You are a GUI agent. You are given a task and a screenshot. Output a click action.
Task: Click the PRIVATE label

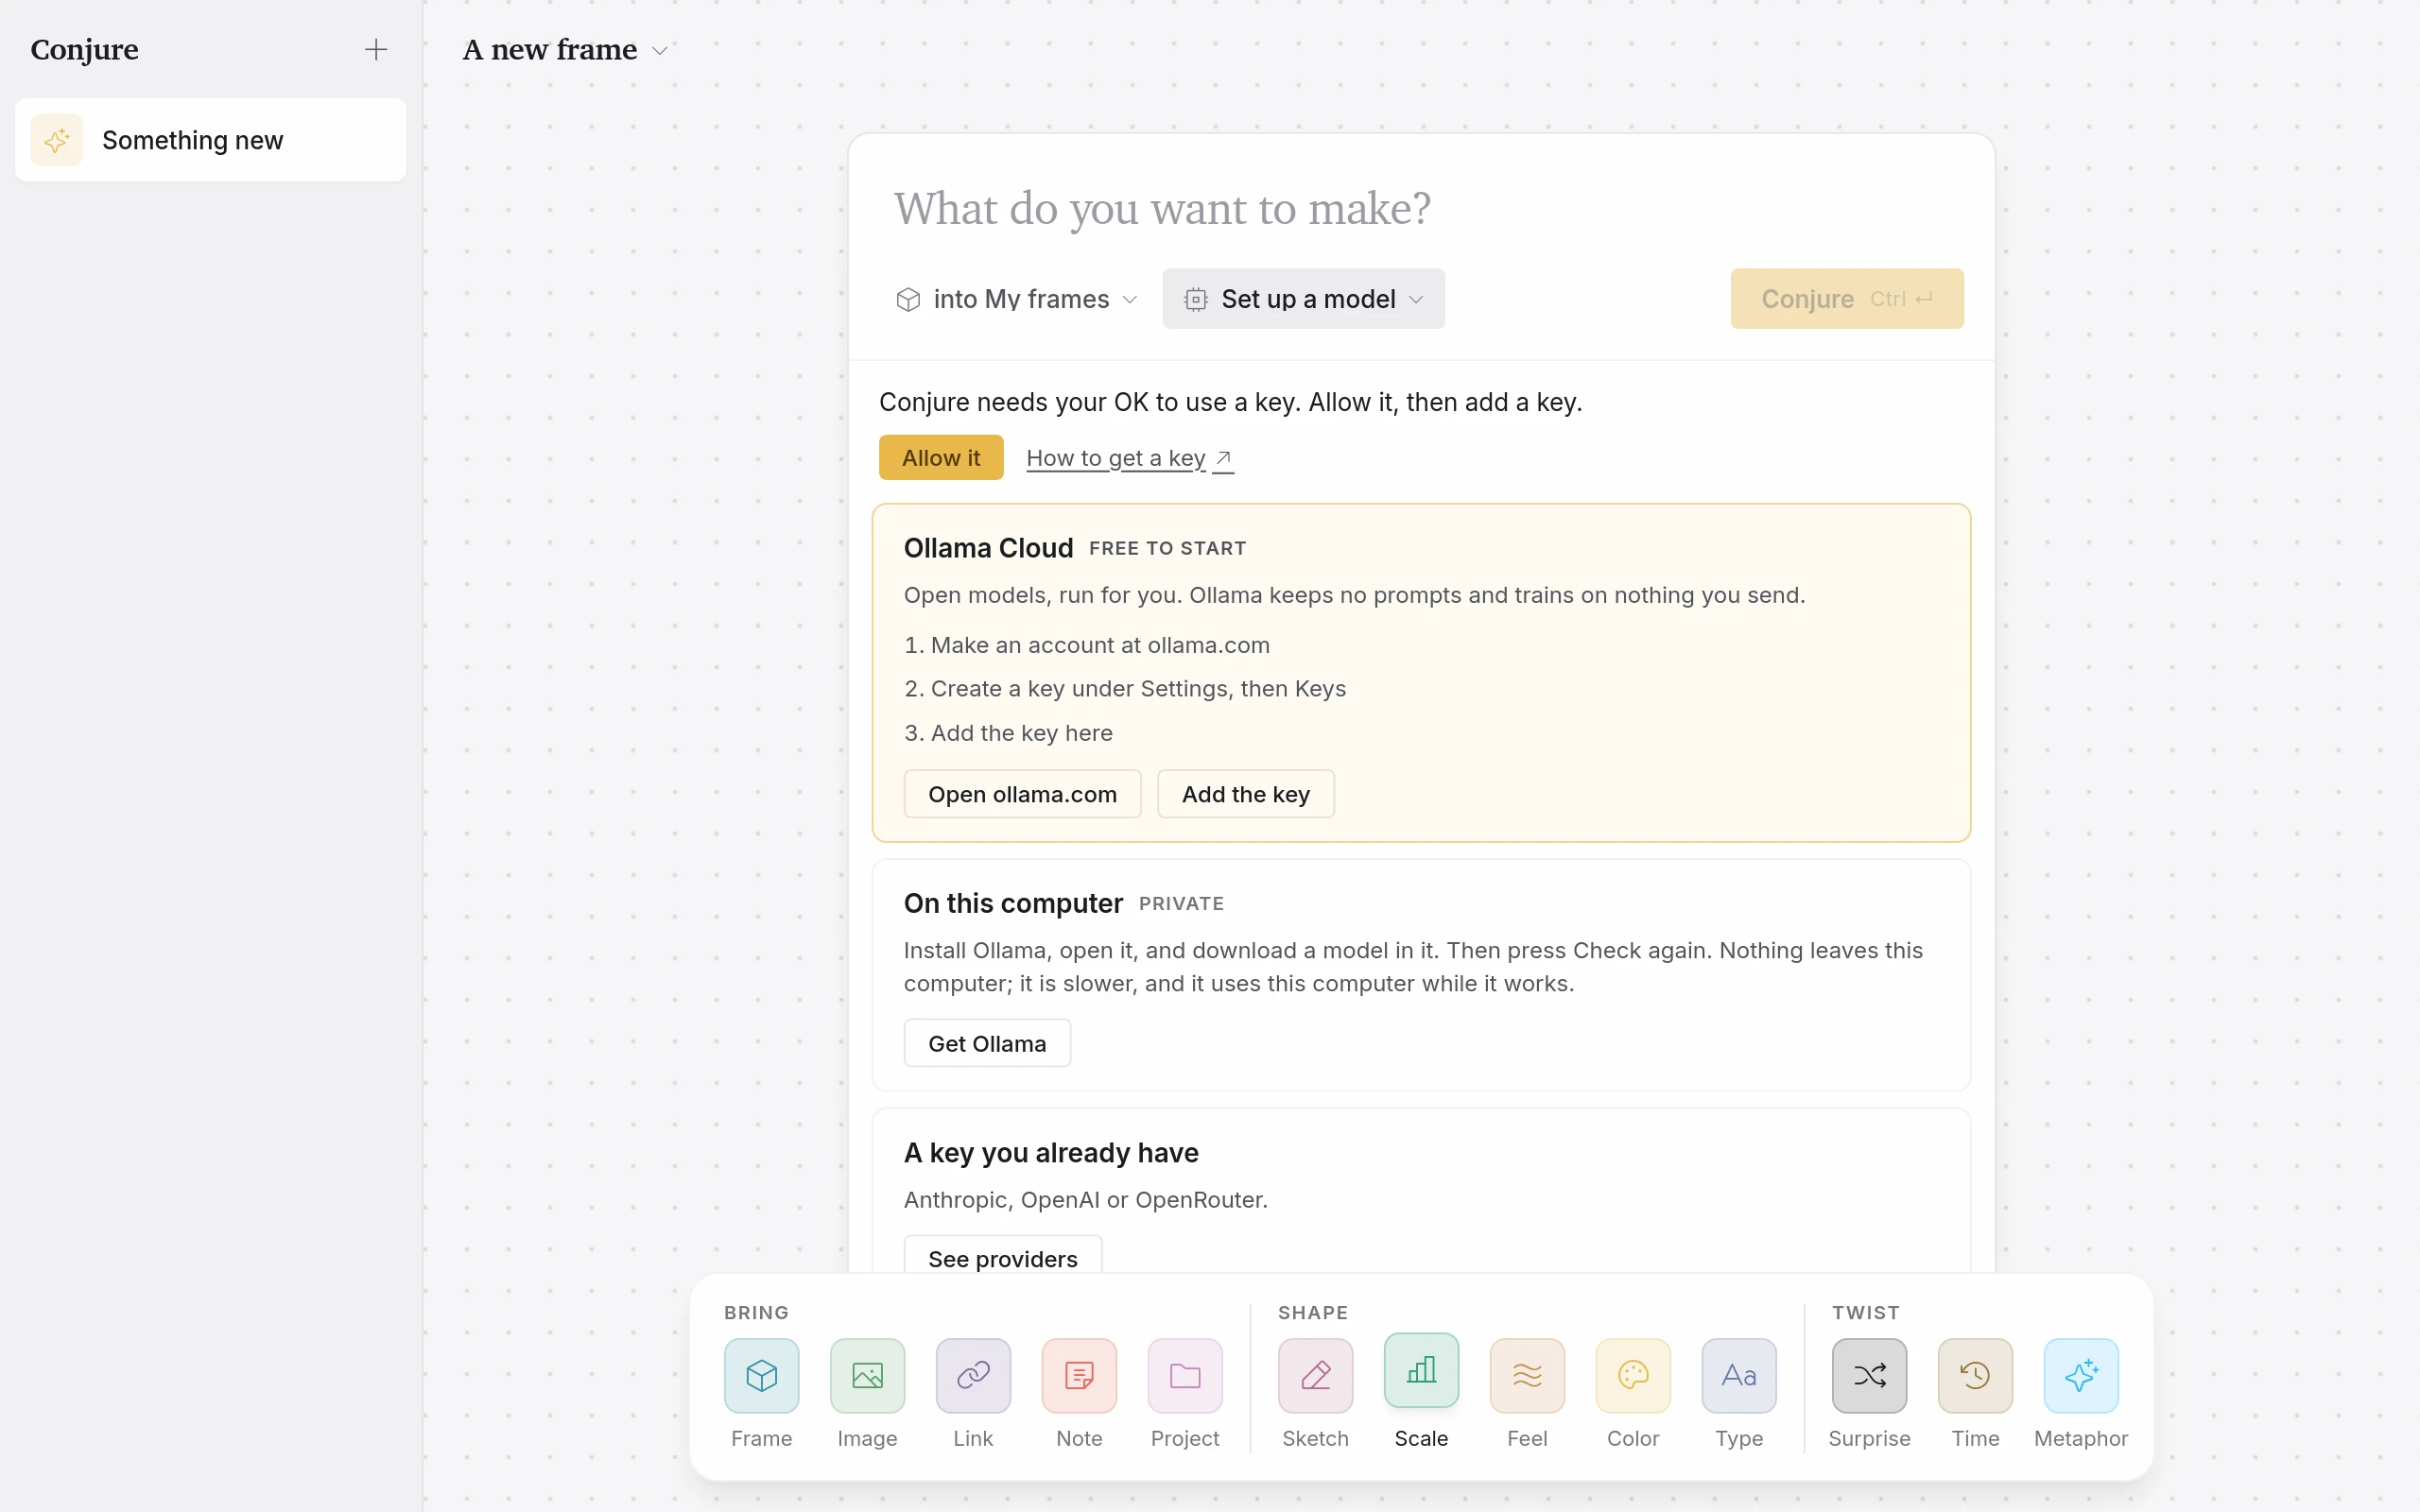(x=1181, y=903)
